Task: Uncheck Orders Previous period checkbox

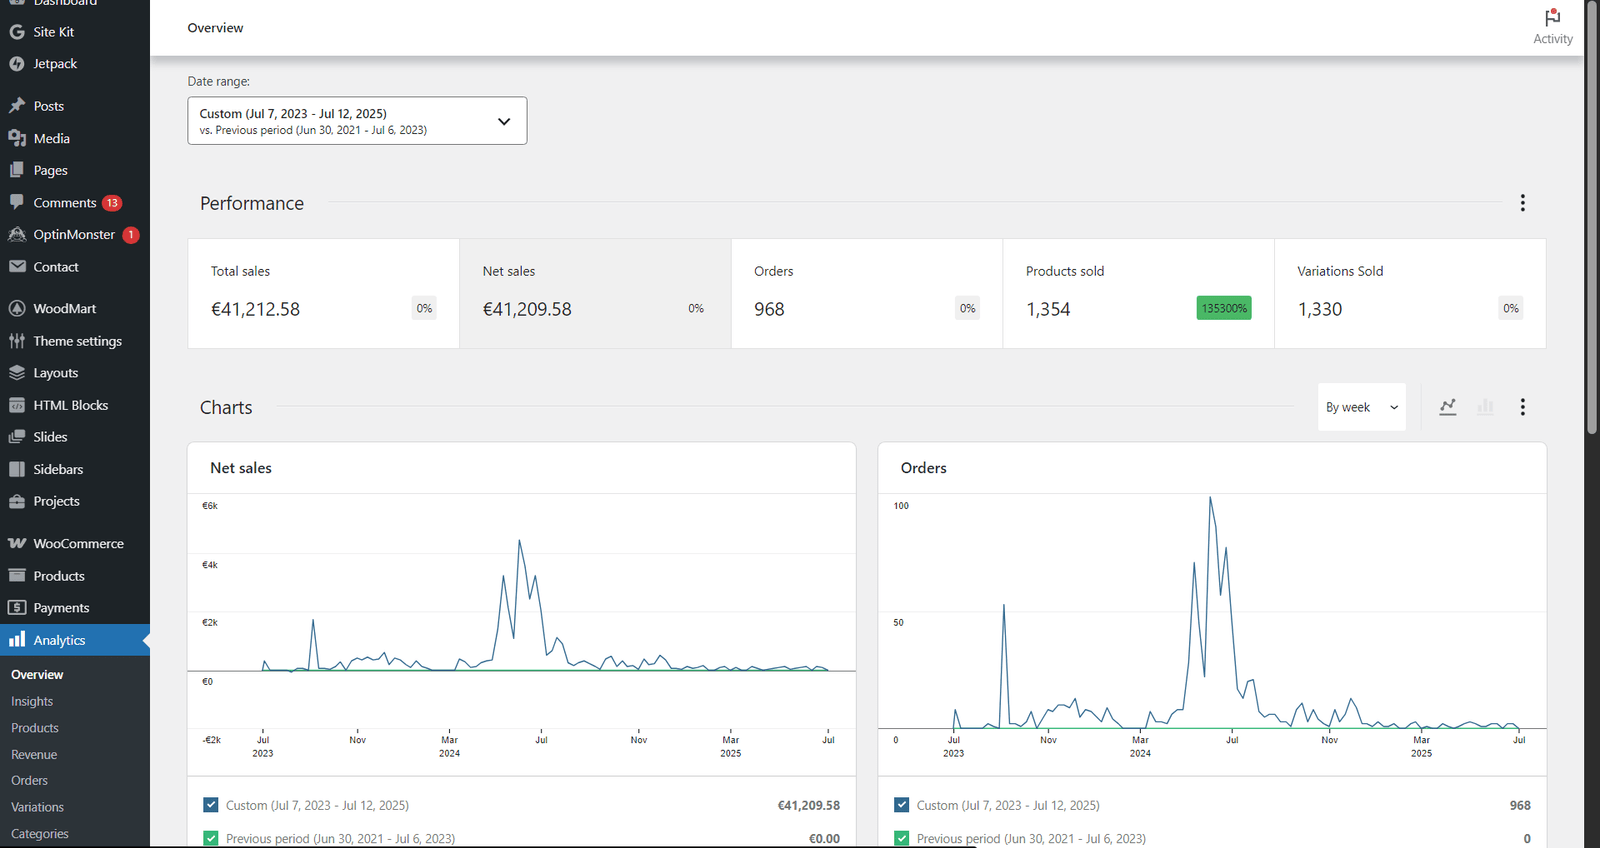Action: click(902, 838)
